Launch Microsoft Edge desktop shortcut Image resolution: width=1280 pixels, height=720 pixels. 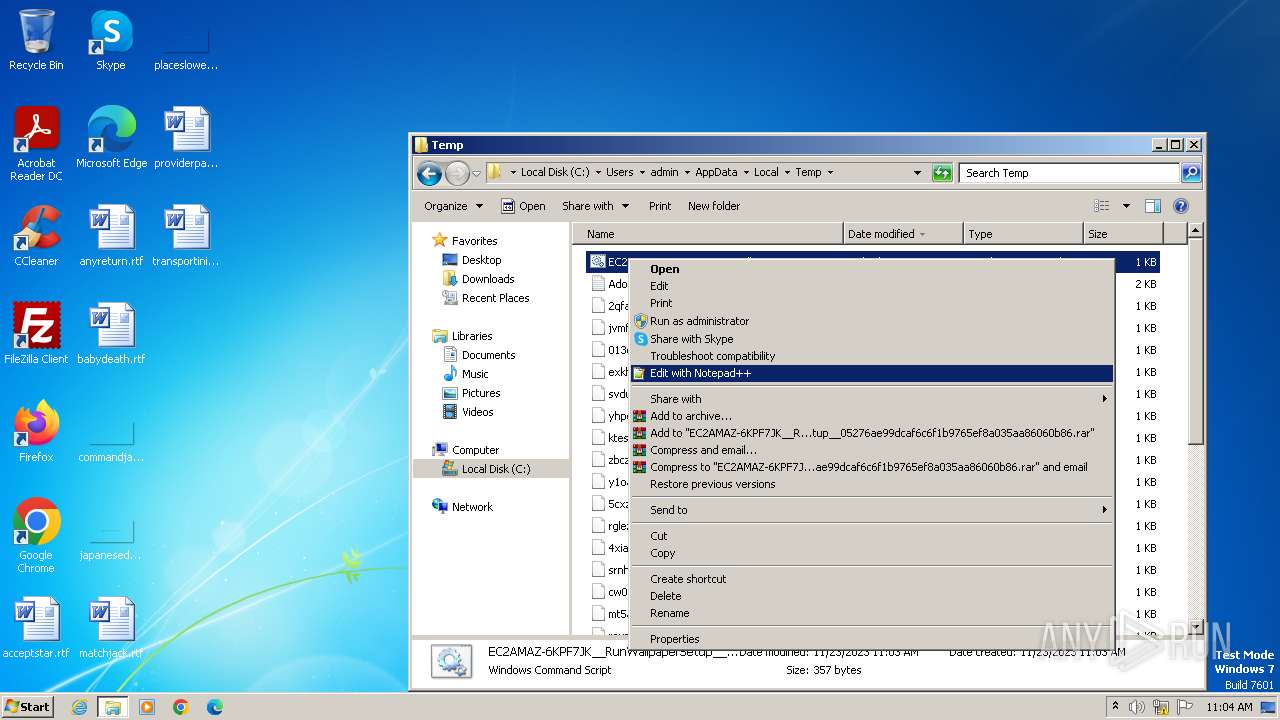pyautogui.click(x=111, y=138)
